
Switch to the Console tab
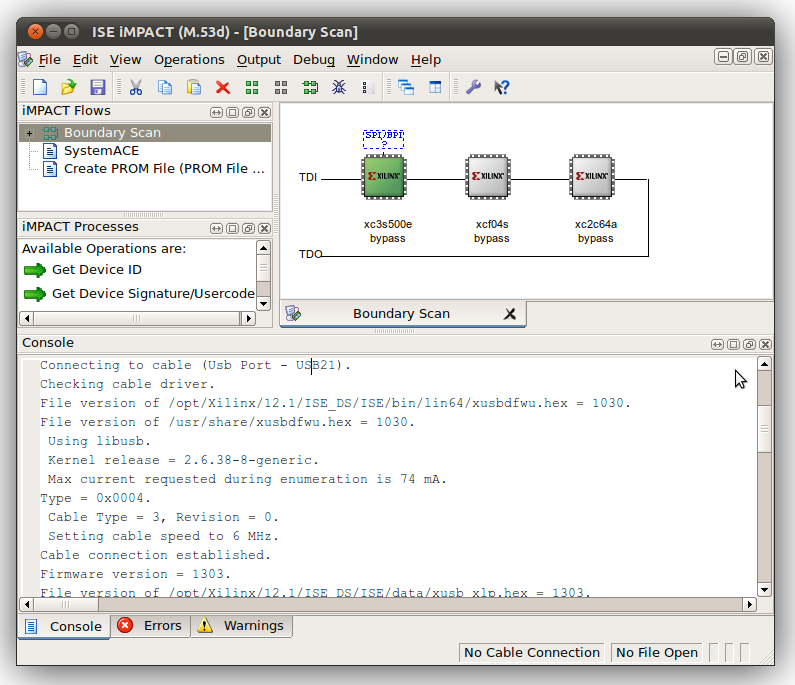click(64, 627)
